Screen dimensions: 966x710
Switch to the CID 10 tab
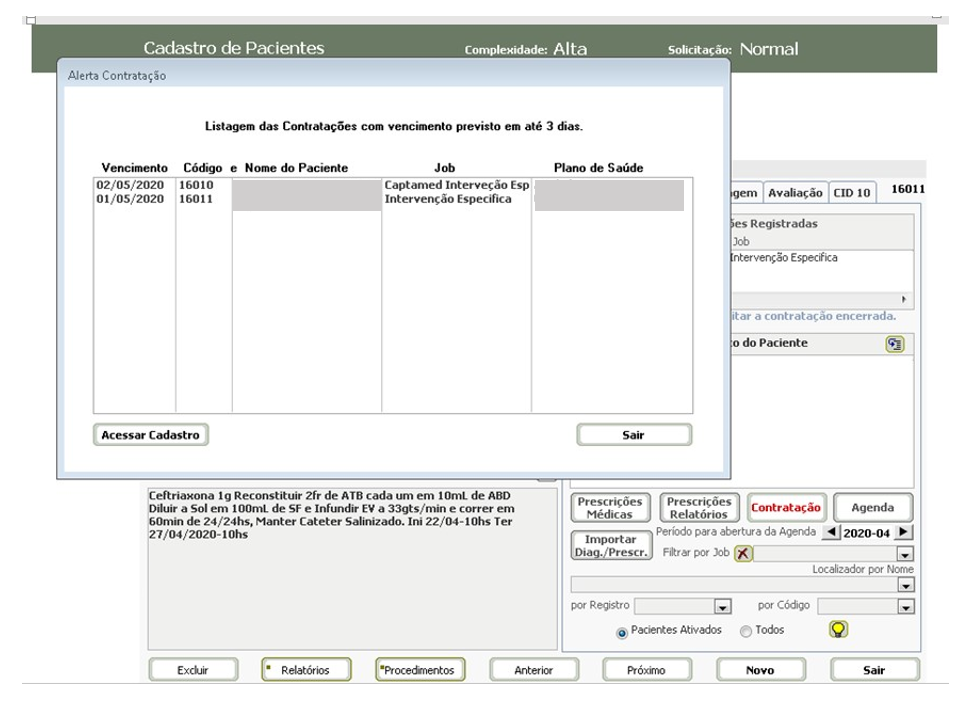point(852,193)
